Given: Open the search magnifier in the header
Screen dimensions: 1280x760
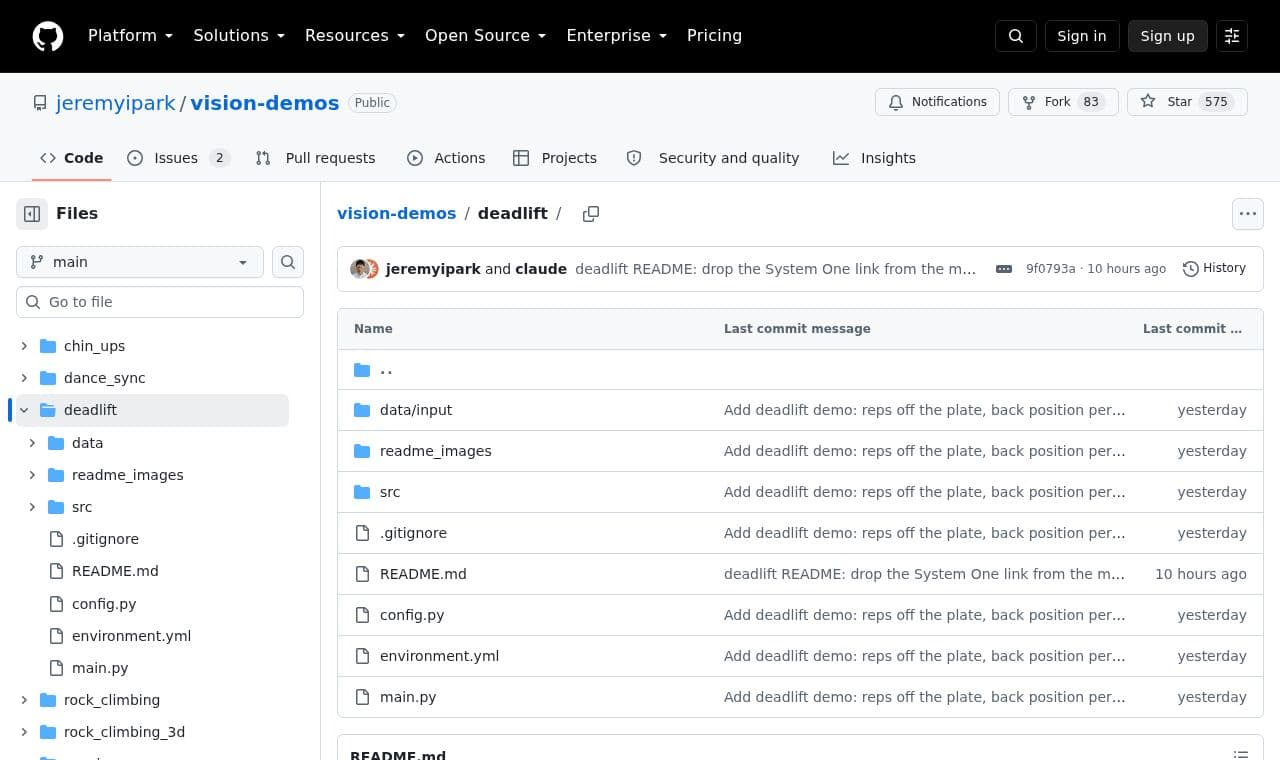Looking at the screenshot, I should point(1016,36).
